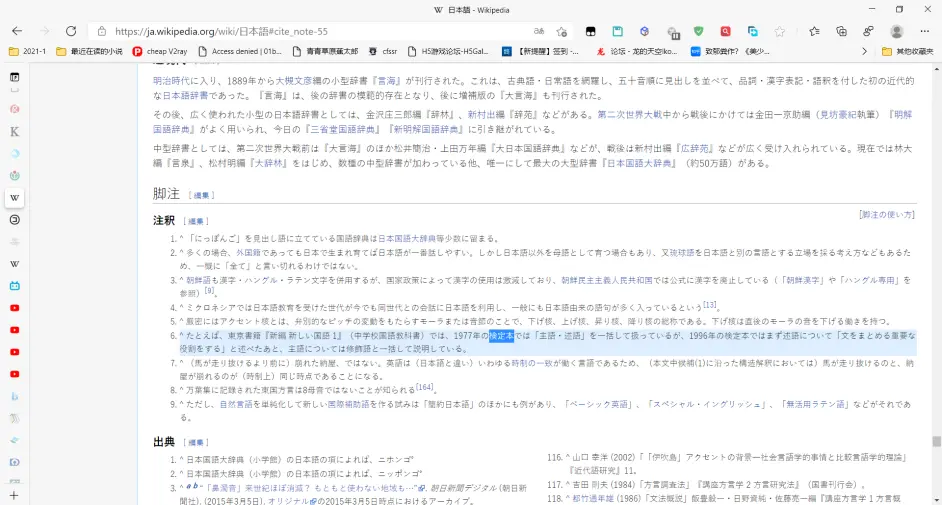Follow the 琉球語 link in note 2
This screenshot has width=942, height=505.
682,253
